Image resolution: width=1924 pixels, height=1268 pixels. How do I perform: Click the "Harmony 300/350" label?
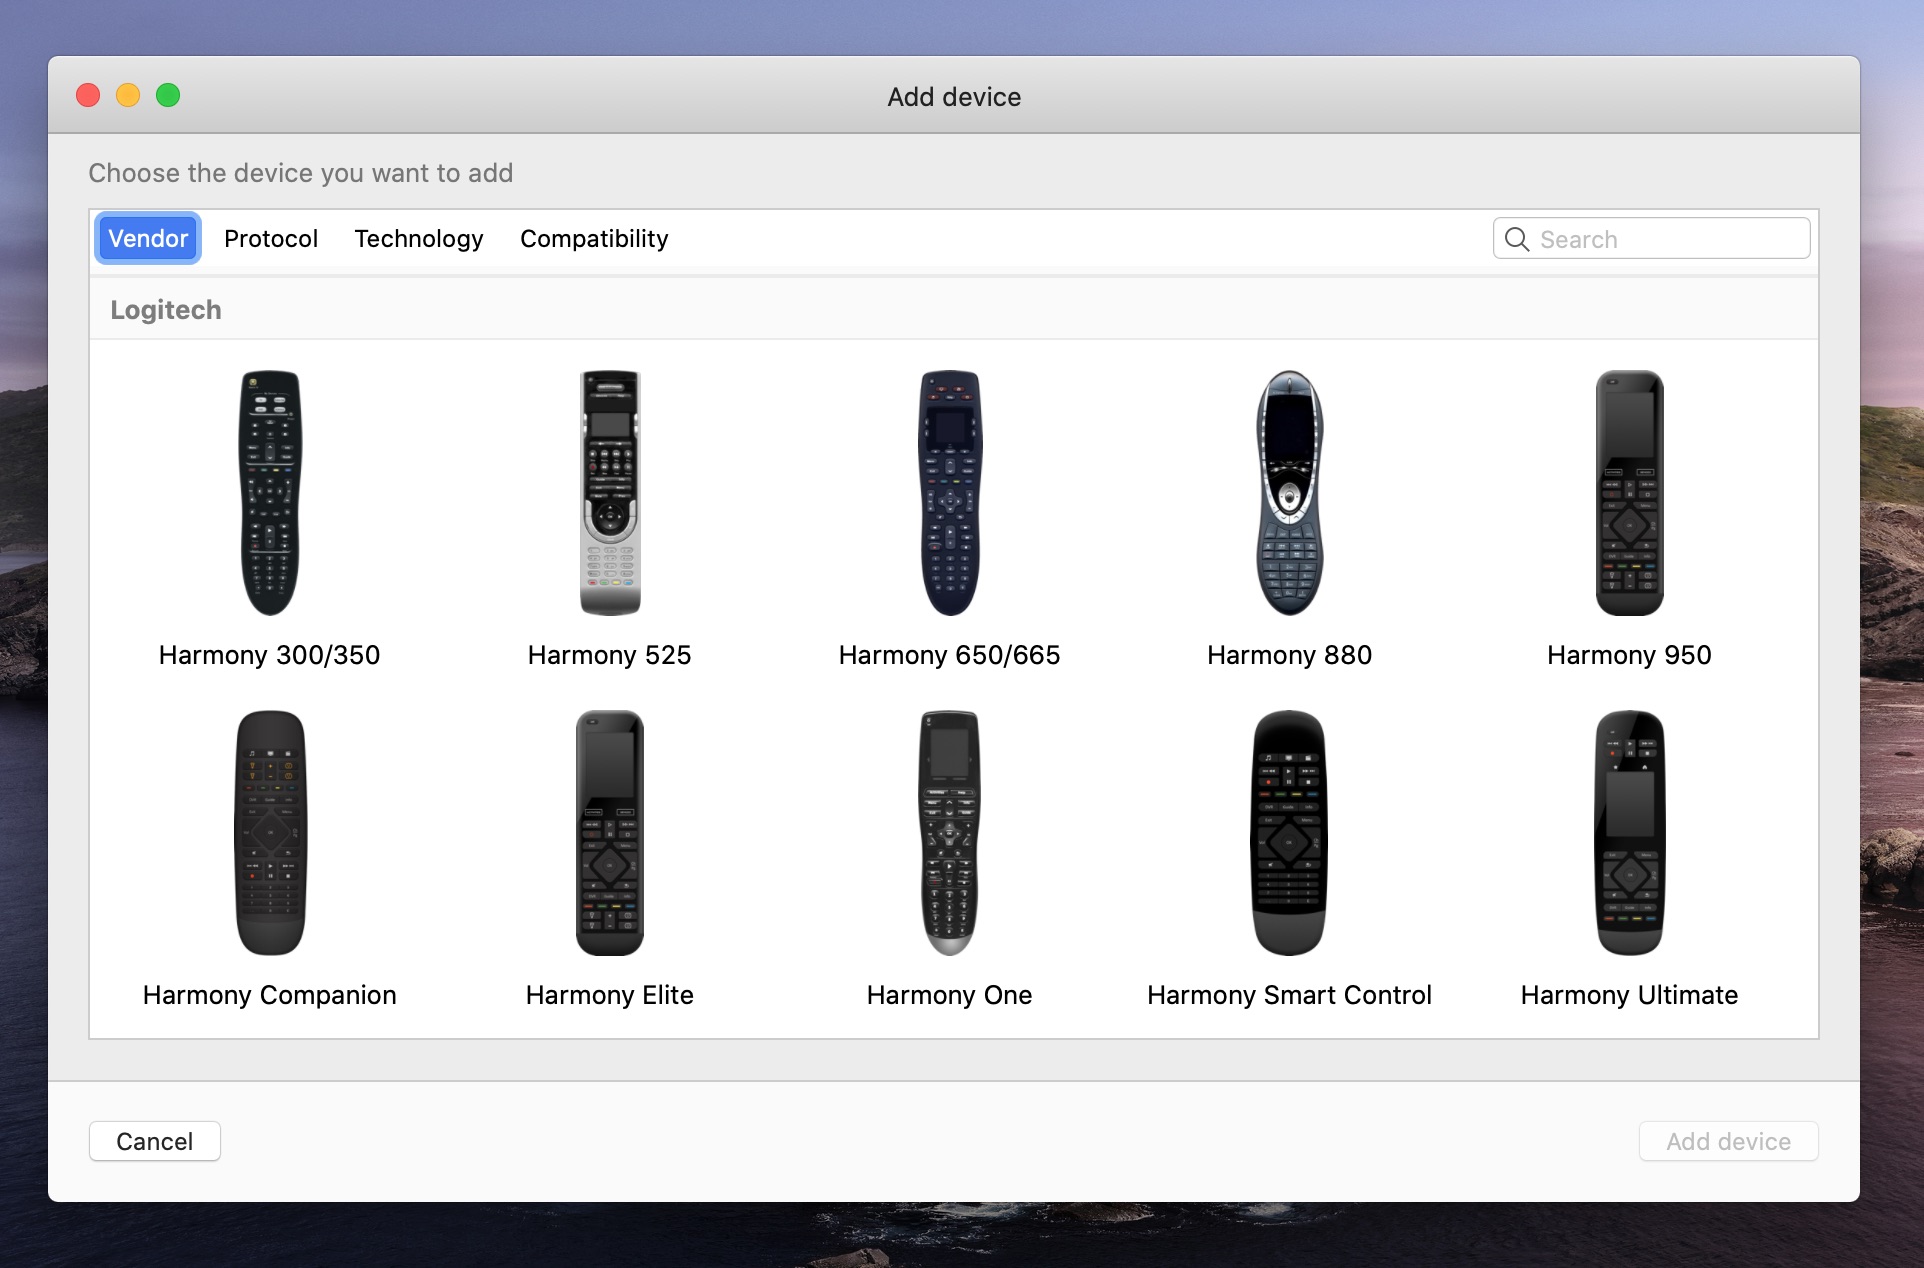click(269, 655)
